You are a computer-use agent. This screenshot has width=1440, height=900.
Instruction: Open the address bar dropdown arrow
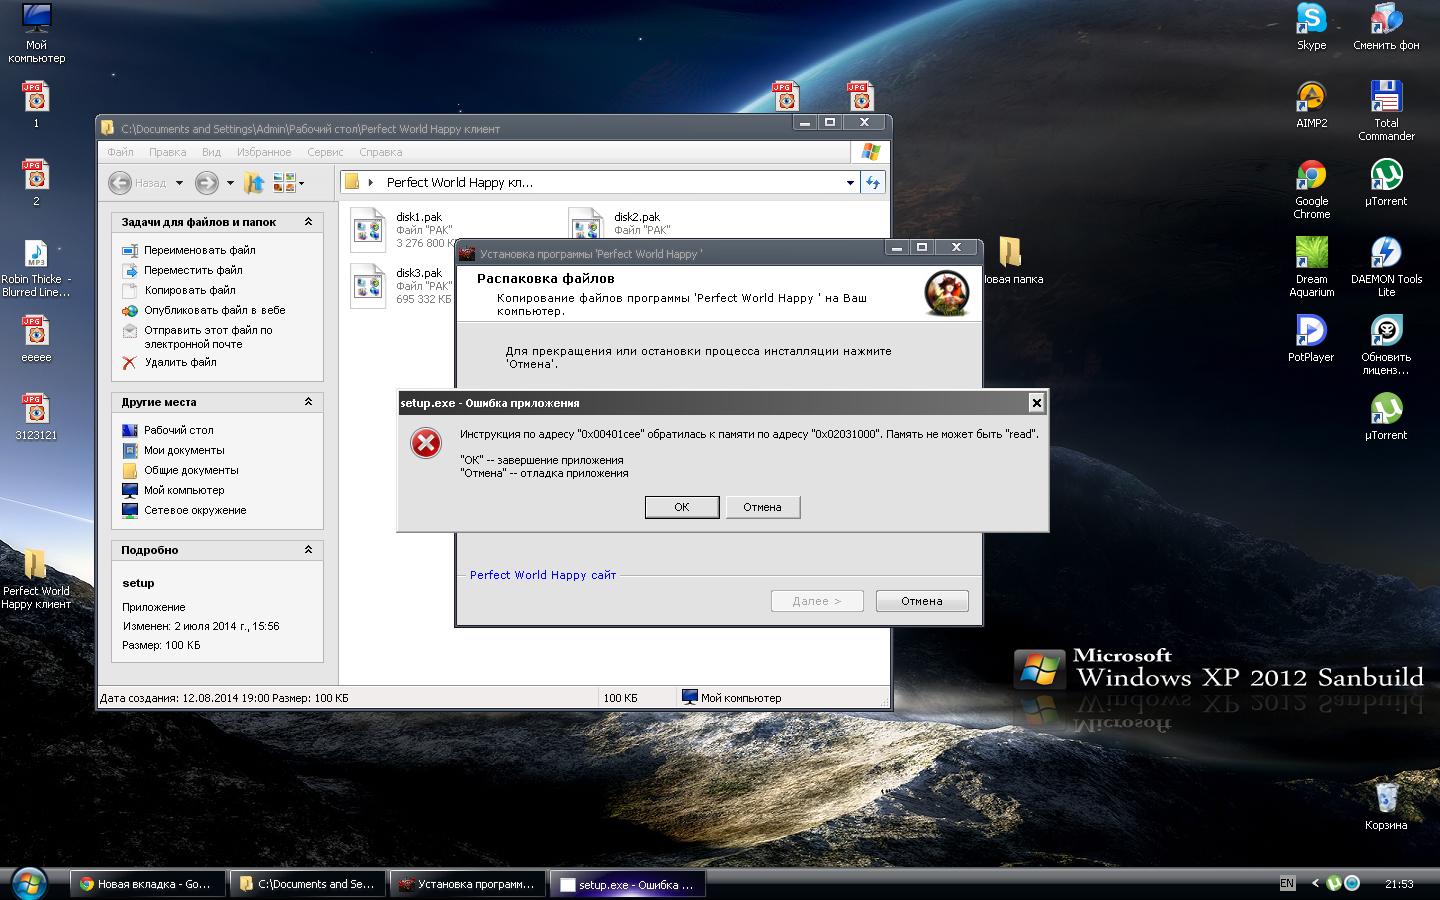coord(850,183)
